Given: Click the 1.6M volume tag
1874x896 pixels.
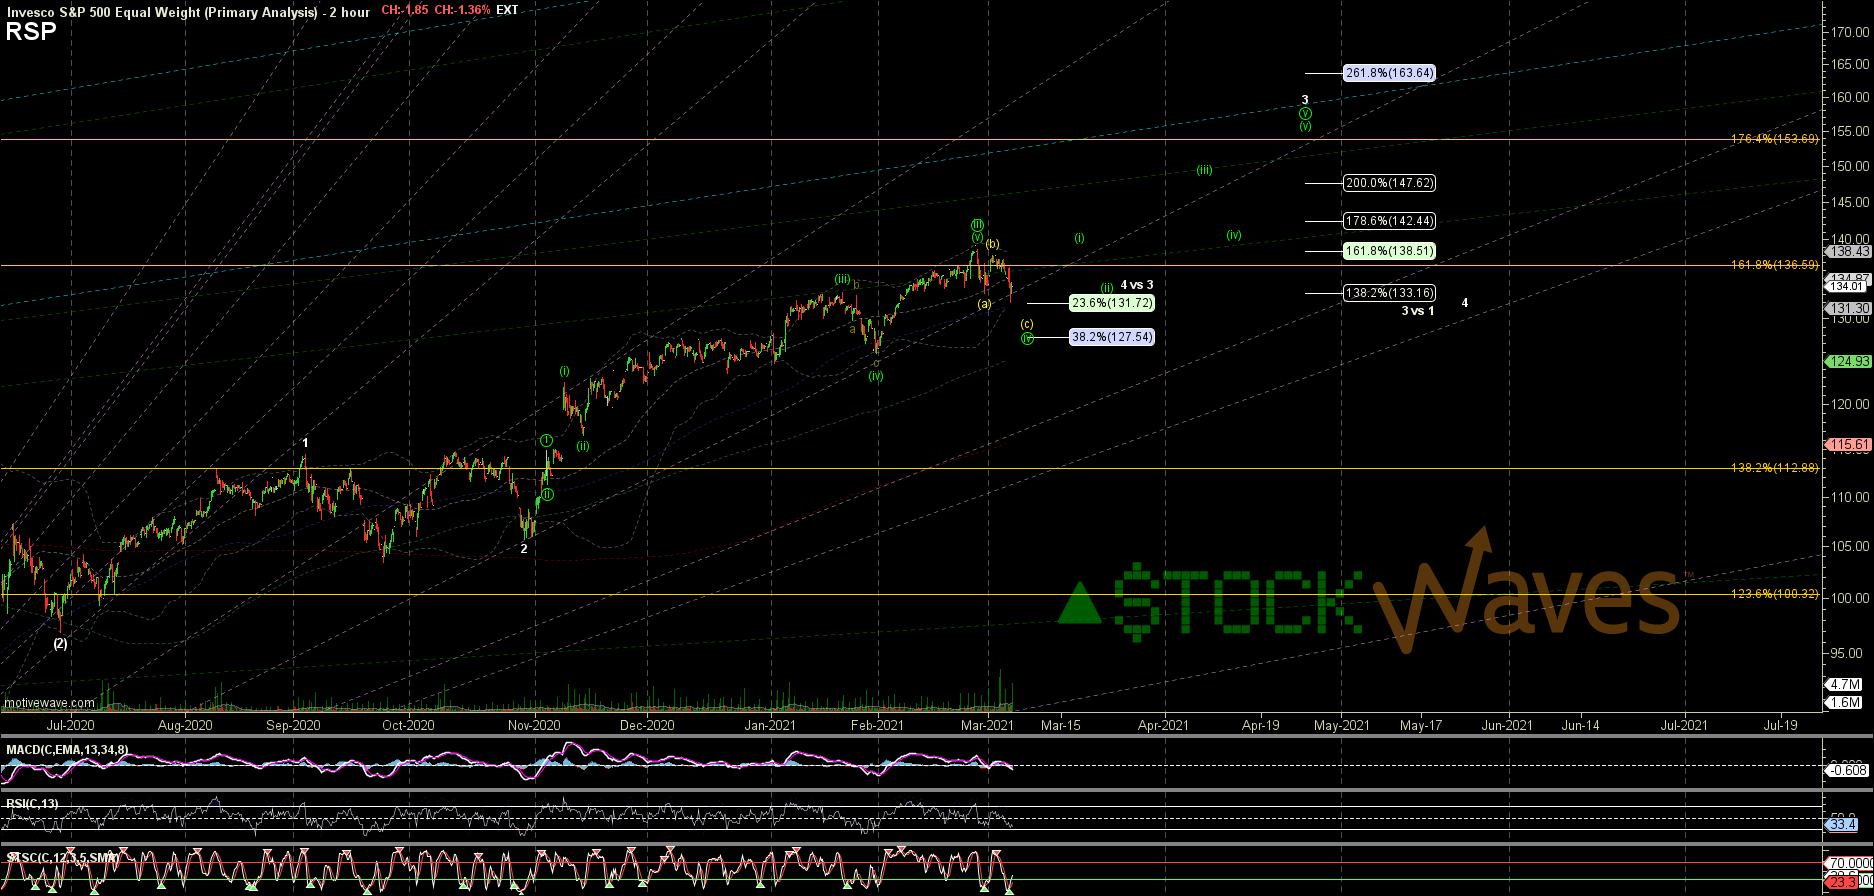Looking at the screenshot, I should (1844, 703).
